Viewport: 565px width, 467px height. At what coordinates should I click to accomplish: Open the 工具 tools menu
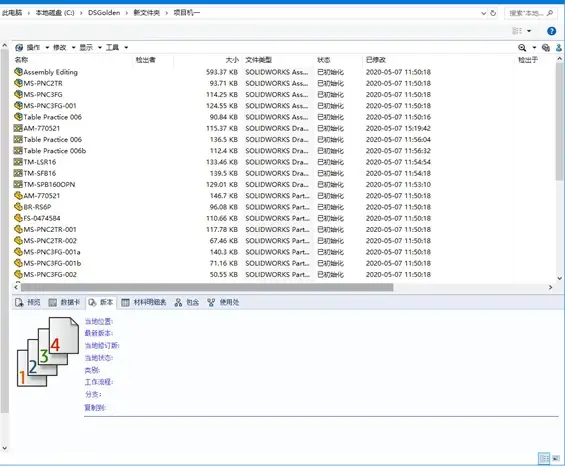pos(117,47)
